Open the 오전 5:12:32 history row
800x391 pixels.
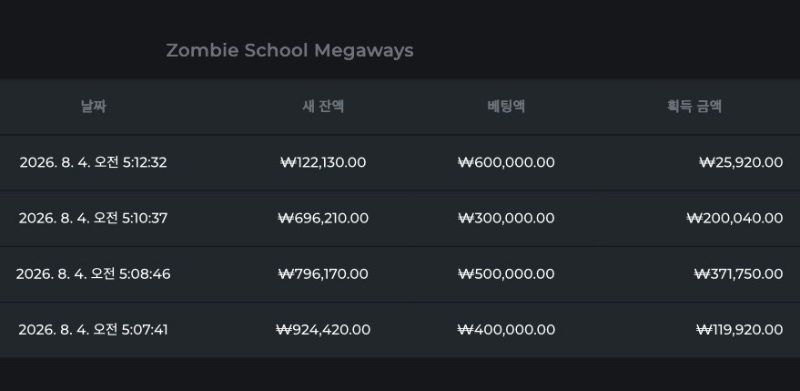[x=400, y=162]
